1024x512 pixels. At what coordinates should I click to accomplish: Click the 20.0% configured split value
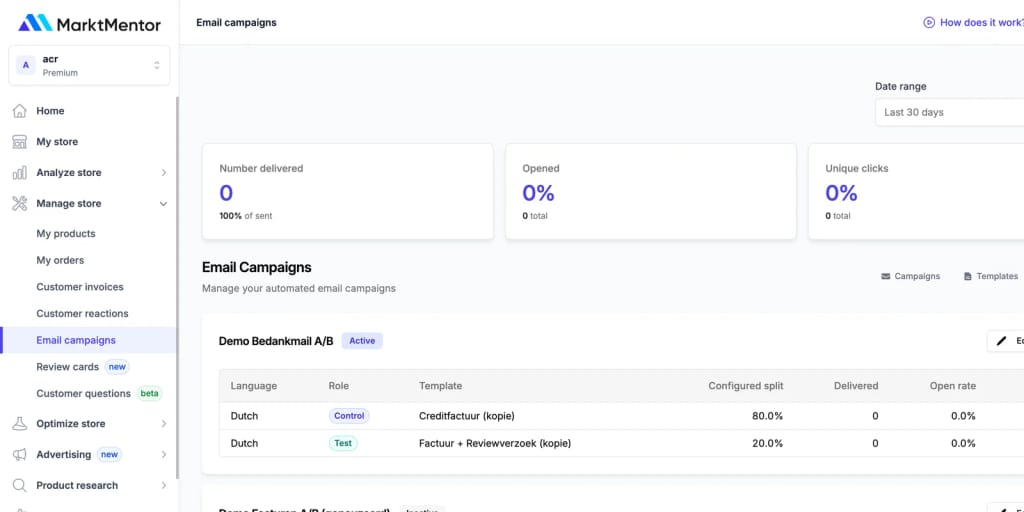(767, 443)
